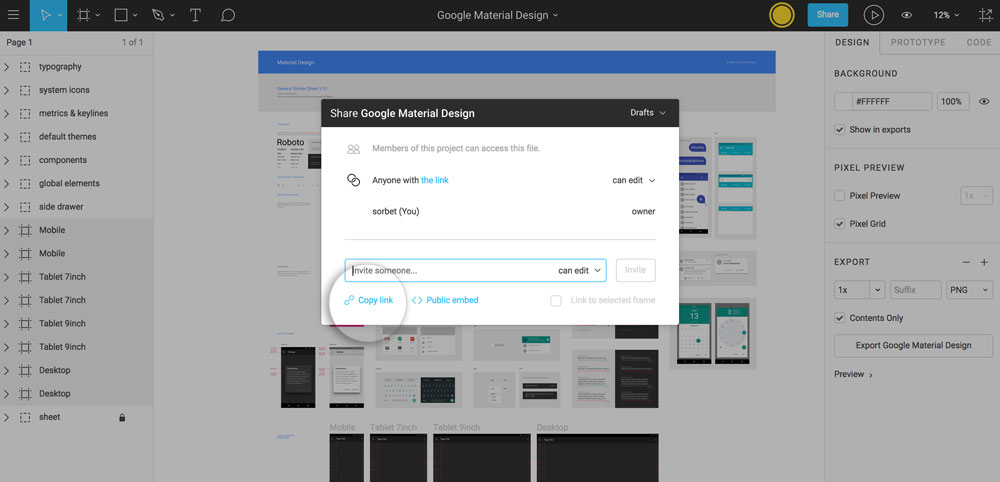This screenshot has width=1000, height=482.
Task: Switch to the Code tab
Action: pos(978,42)
